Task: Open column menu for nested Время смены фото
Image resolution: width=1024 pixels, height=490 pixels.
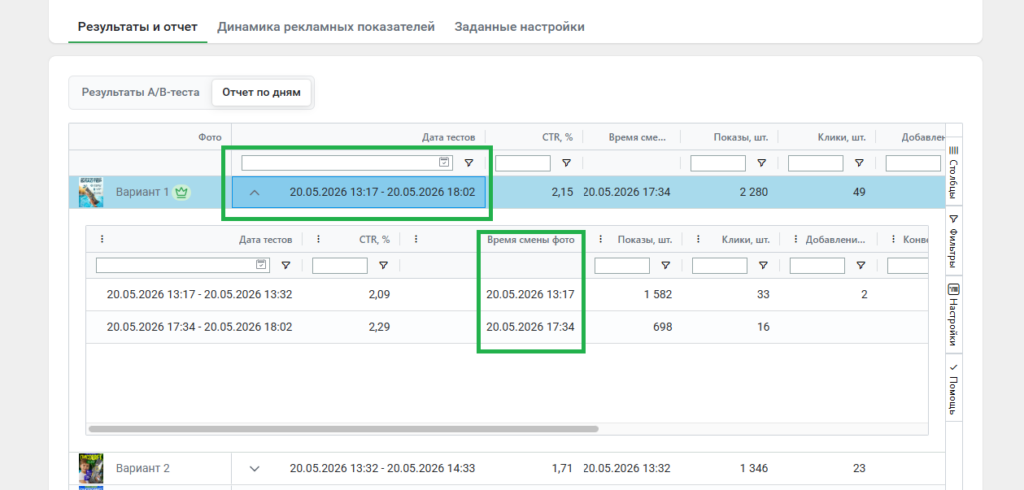Action: pyautogui.click(x=415, y=240)
